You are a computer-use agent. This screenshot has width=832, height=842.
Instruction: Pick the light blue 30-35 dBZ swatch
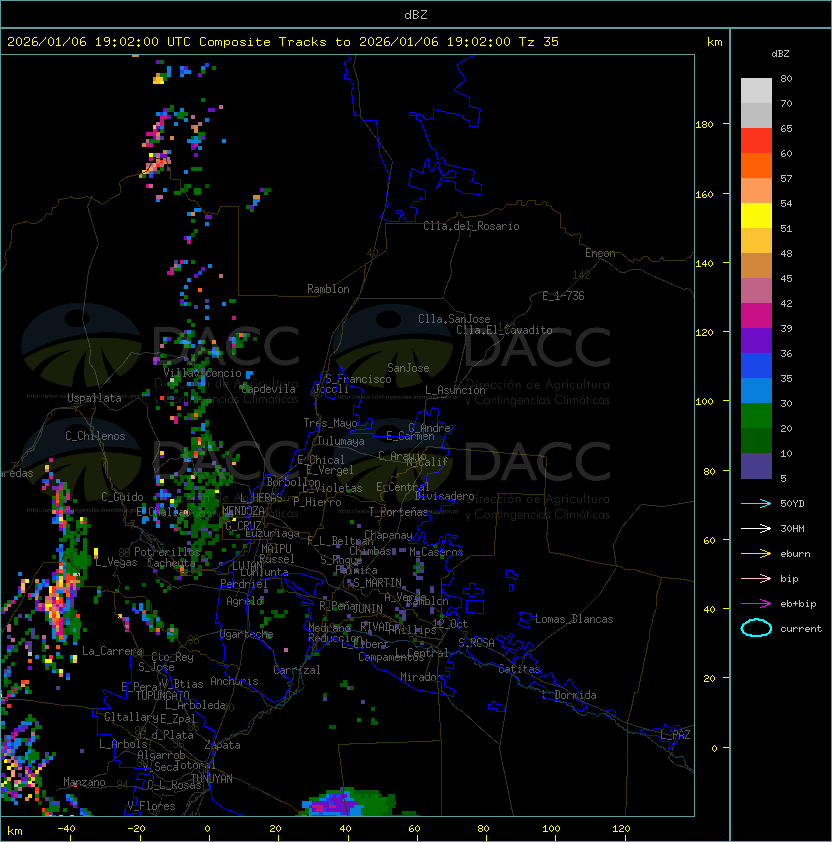[x=756, y=390]
